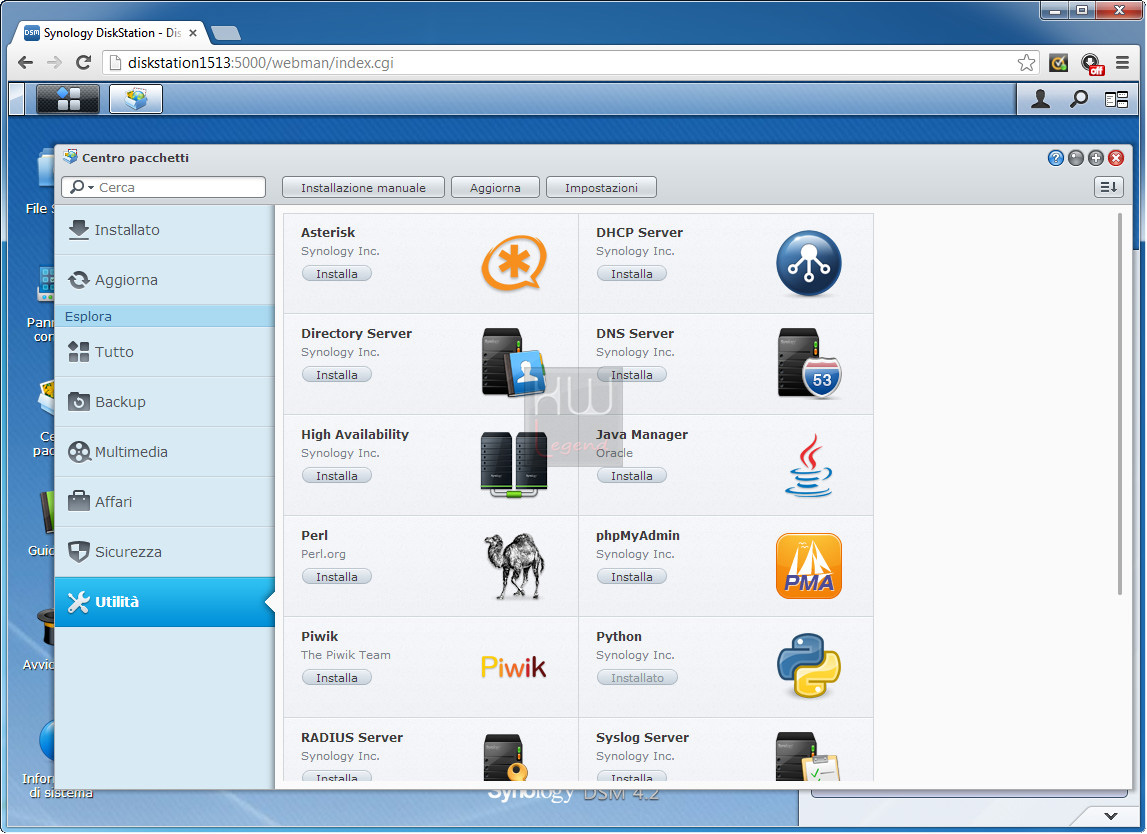Image resolution: width=1147 pixels, height=834 pixels.
Task: Select the Affari category
Action: click(x=165, y=502)
